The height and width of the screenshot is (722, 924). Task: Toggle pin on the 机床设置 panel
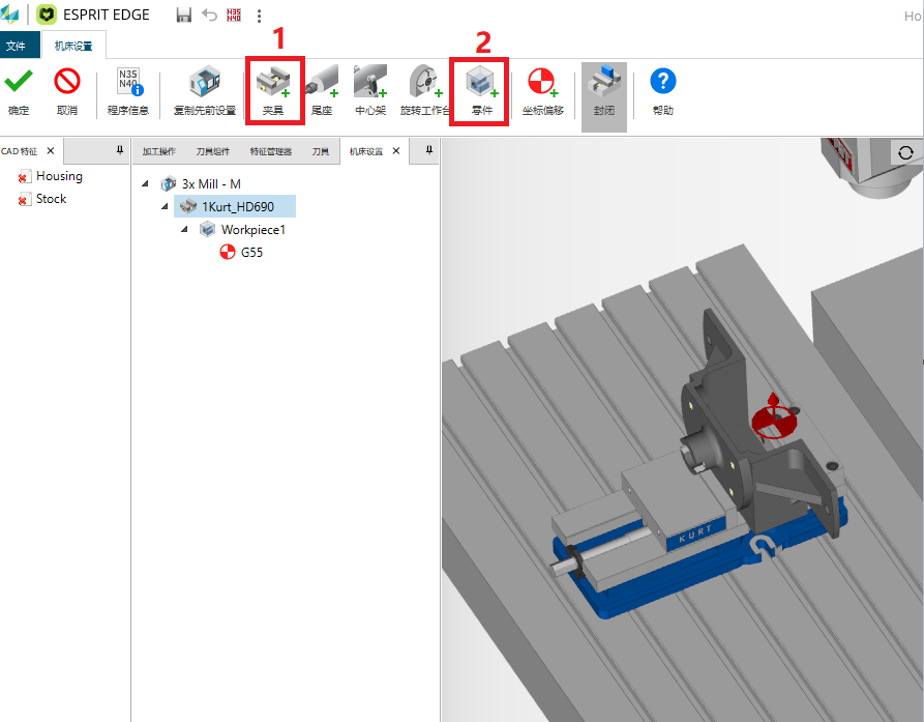click(x=429, y=150)
